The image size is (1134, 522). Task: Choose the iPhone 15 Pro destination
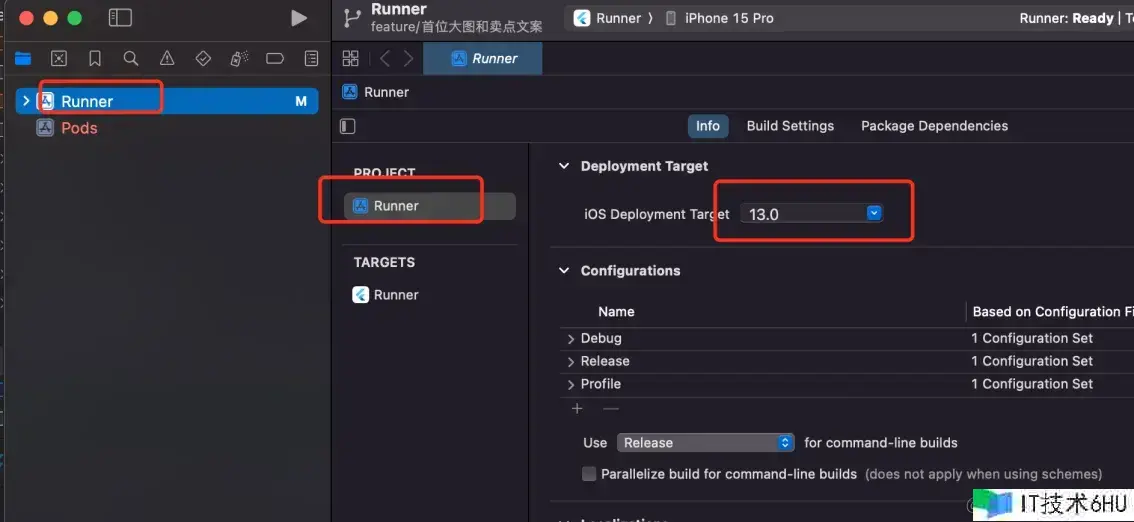pyautogui.click(x=719, y=18)
